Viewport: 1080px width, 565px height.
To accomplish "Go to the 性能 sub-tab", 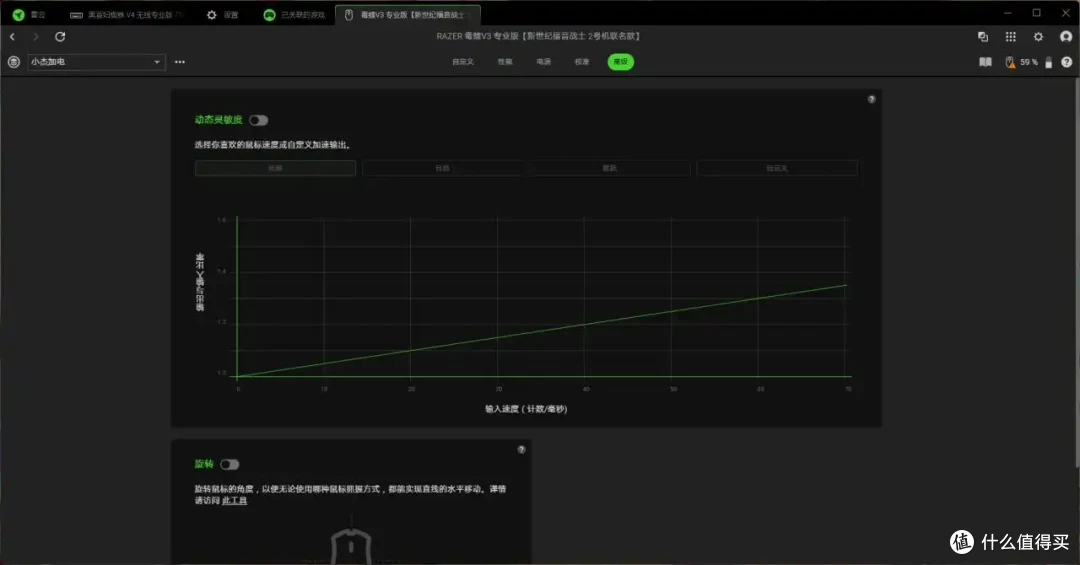I will [x=505, y=62].
